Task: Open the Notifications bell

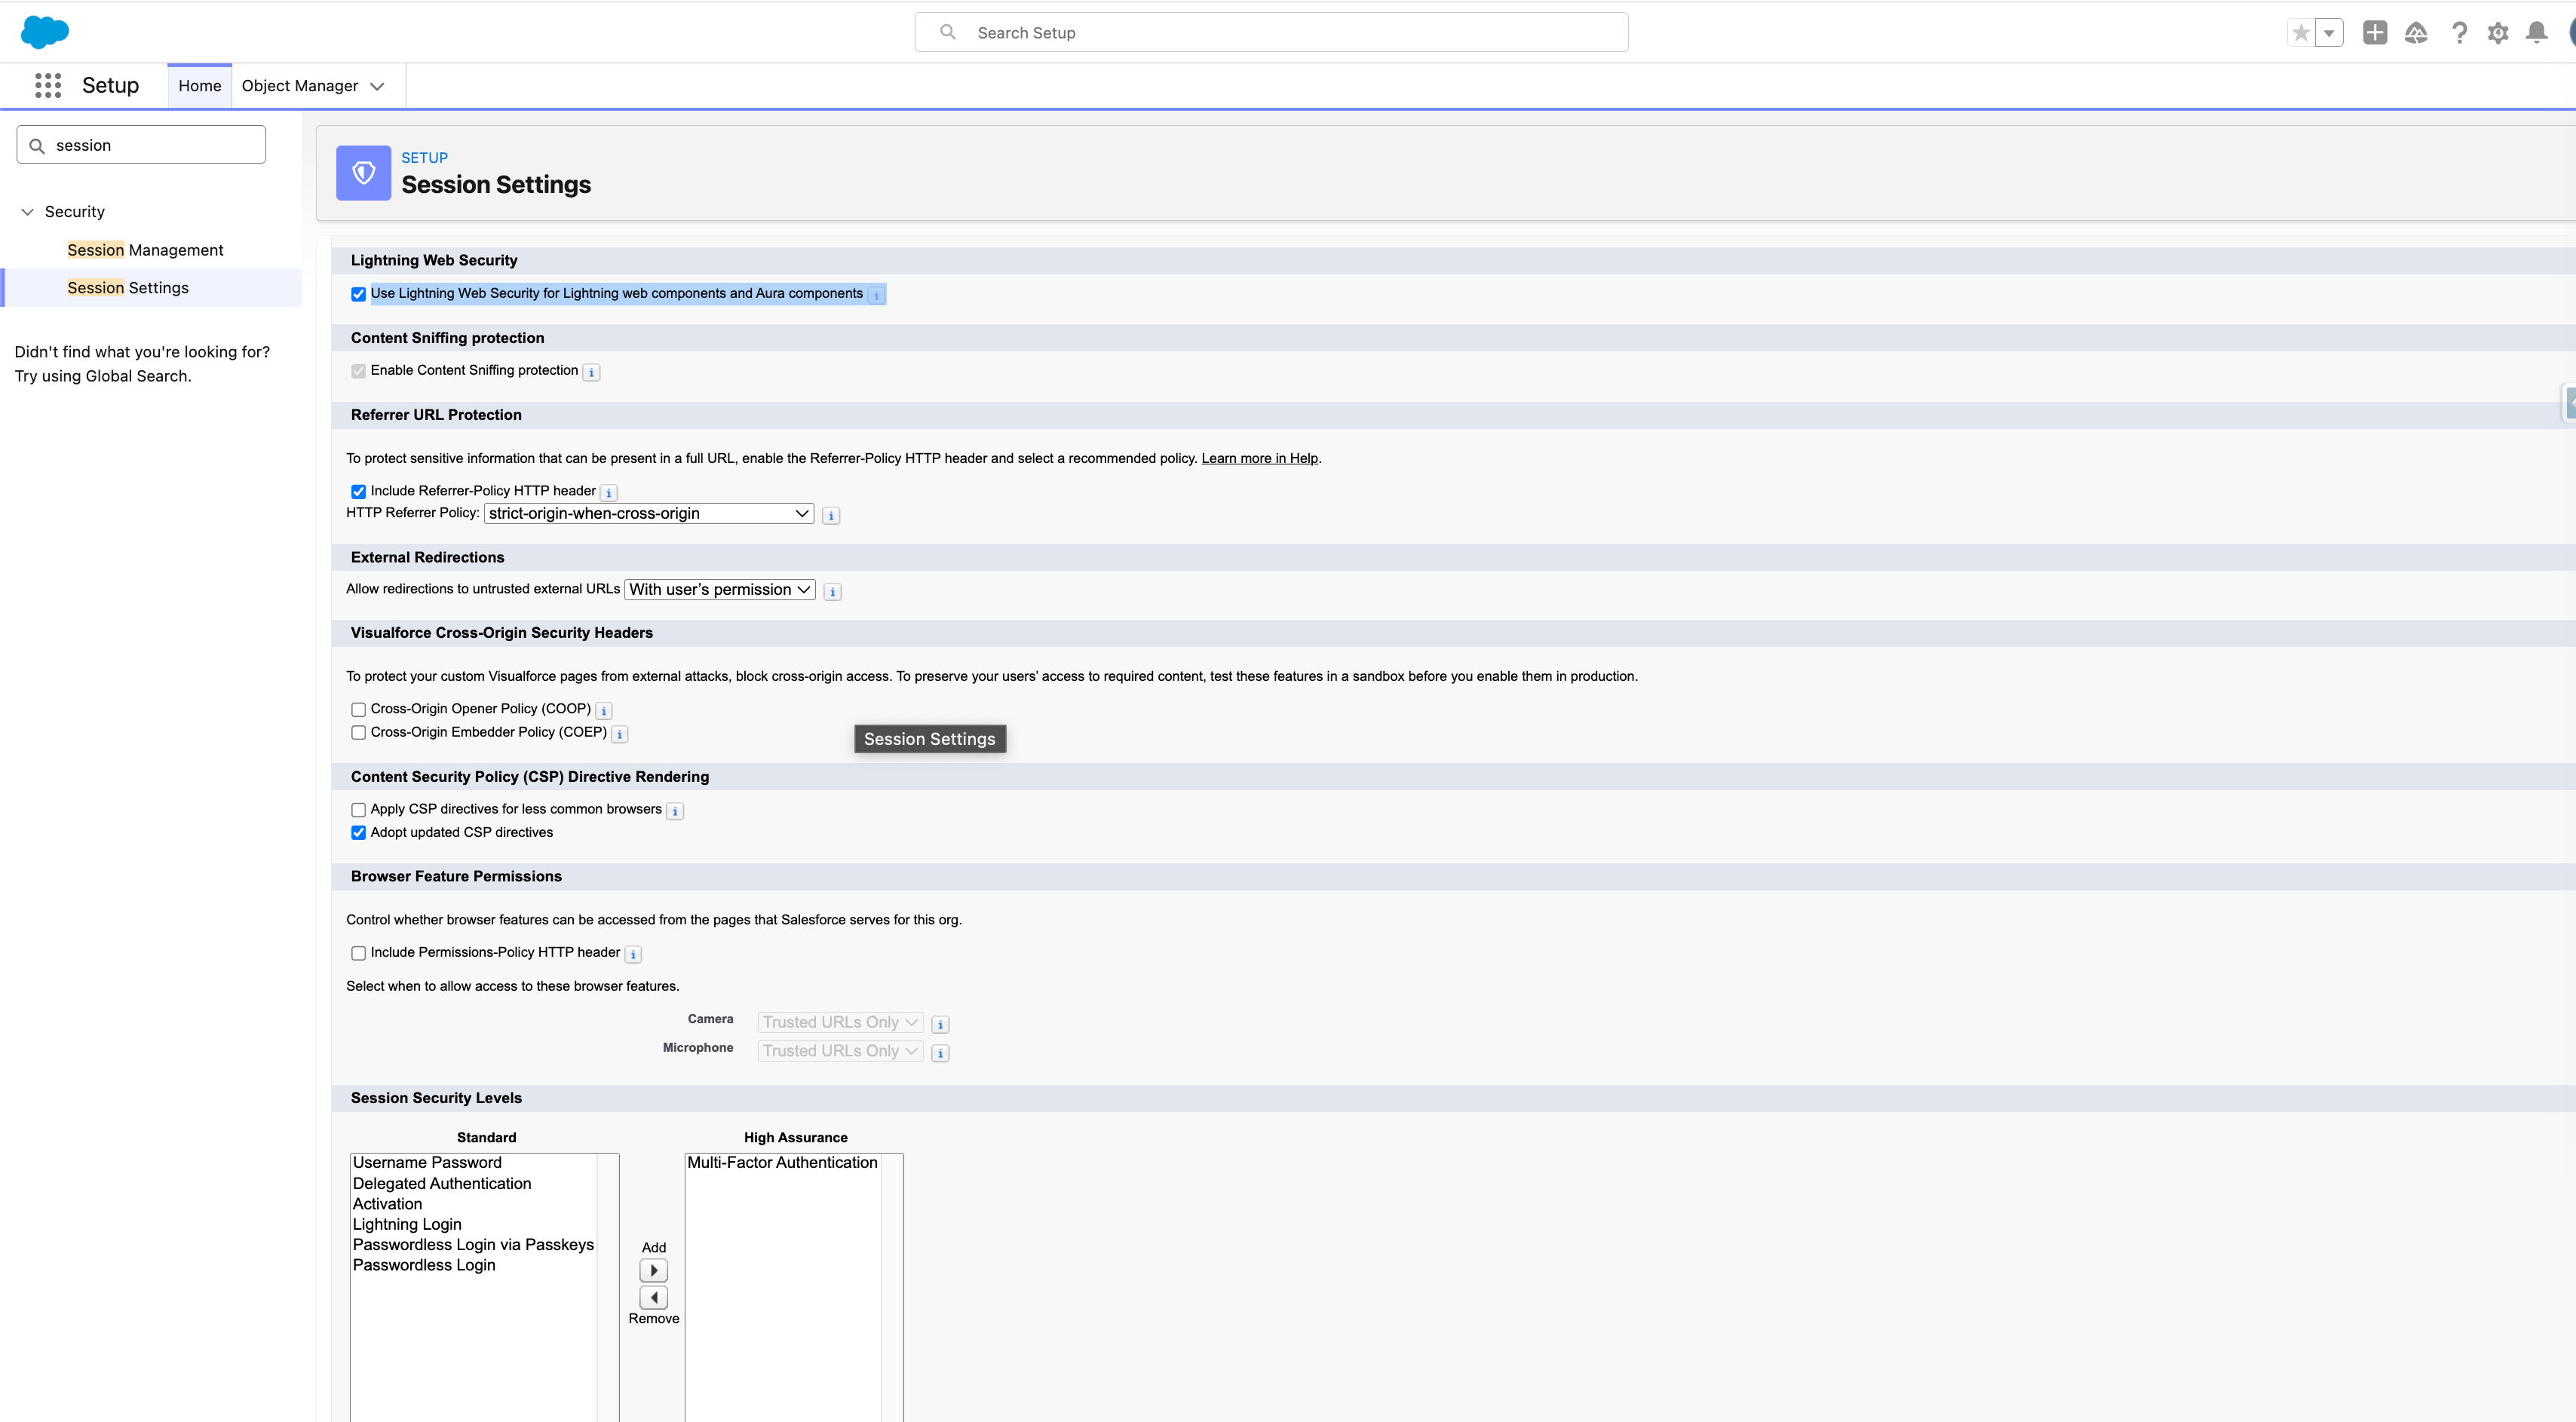Action: click(x=2537, y=33)
